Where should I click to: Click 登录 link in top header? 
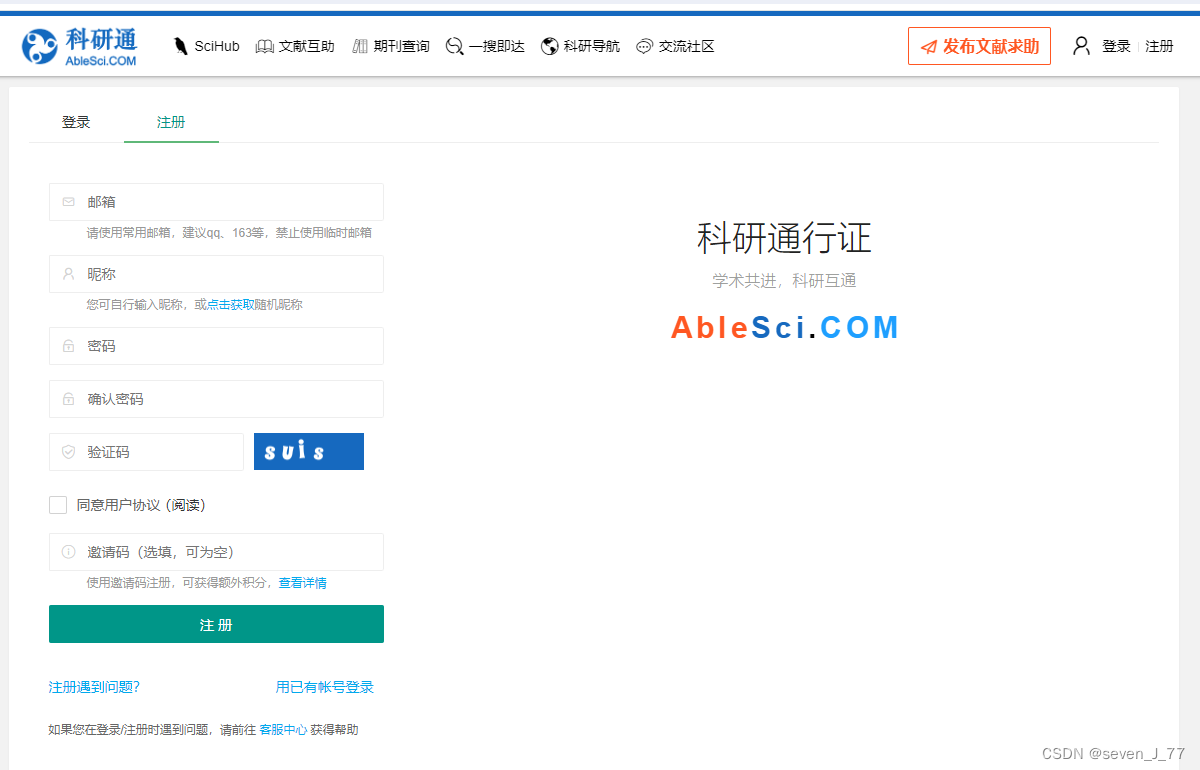tap(1116, 46)
